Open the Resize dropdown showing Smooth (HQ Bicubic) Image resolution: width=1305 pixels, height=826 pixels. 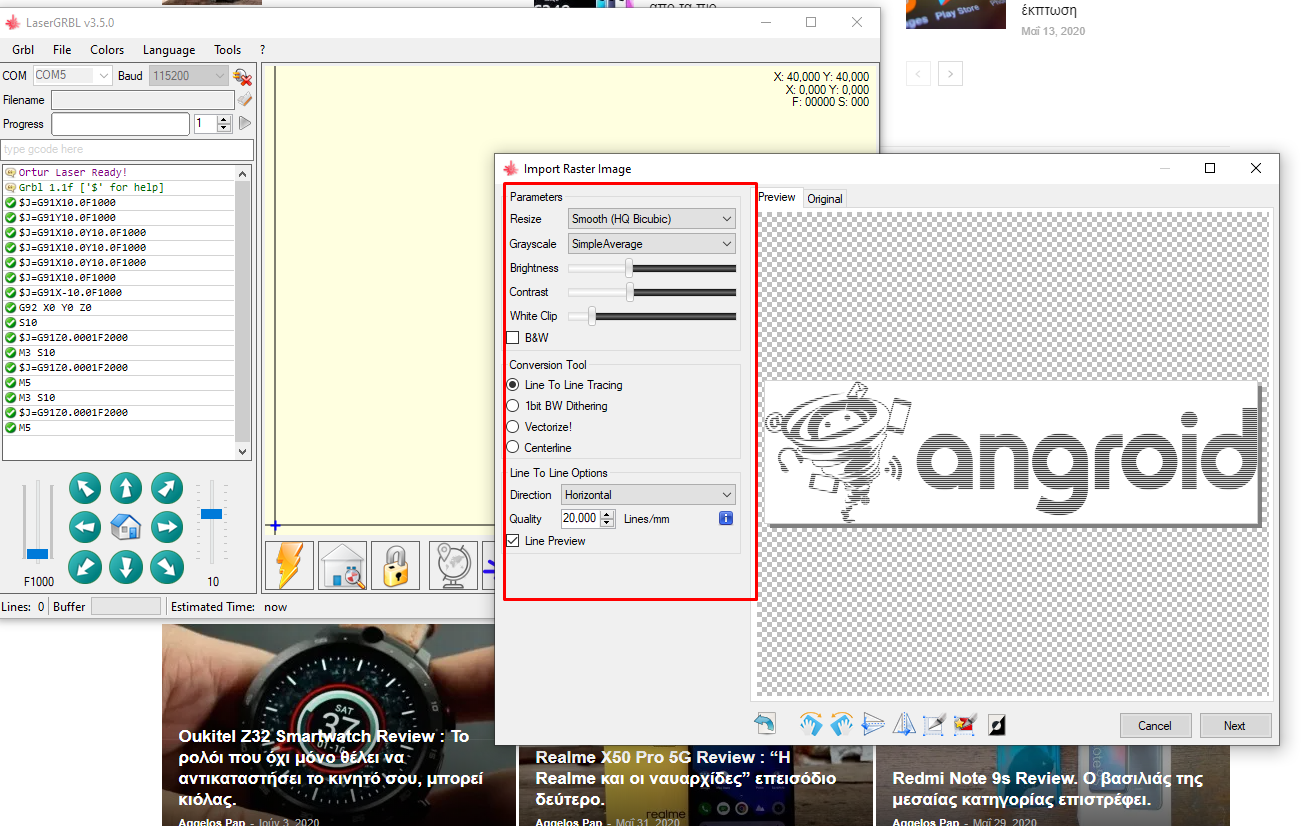point(652,219)
